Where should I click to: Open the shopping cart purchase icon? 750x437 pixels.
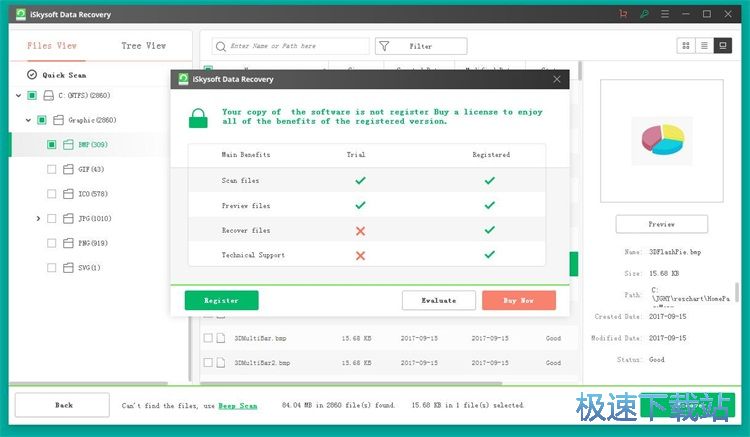pyautogui.click(x=623, y=14)
